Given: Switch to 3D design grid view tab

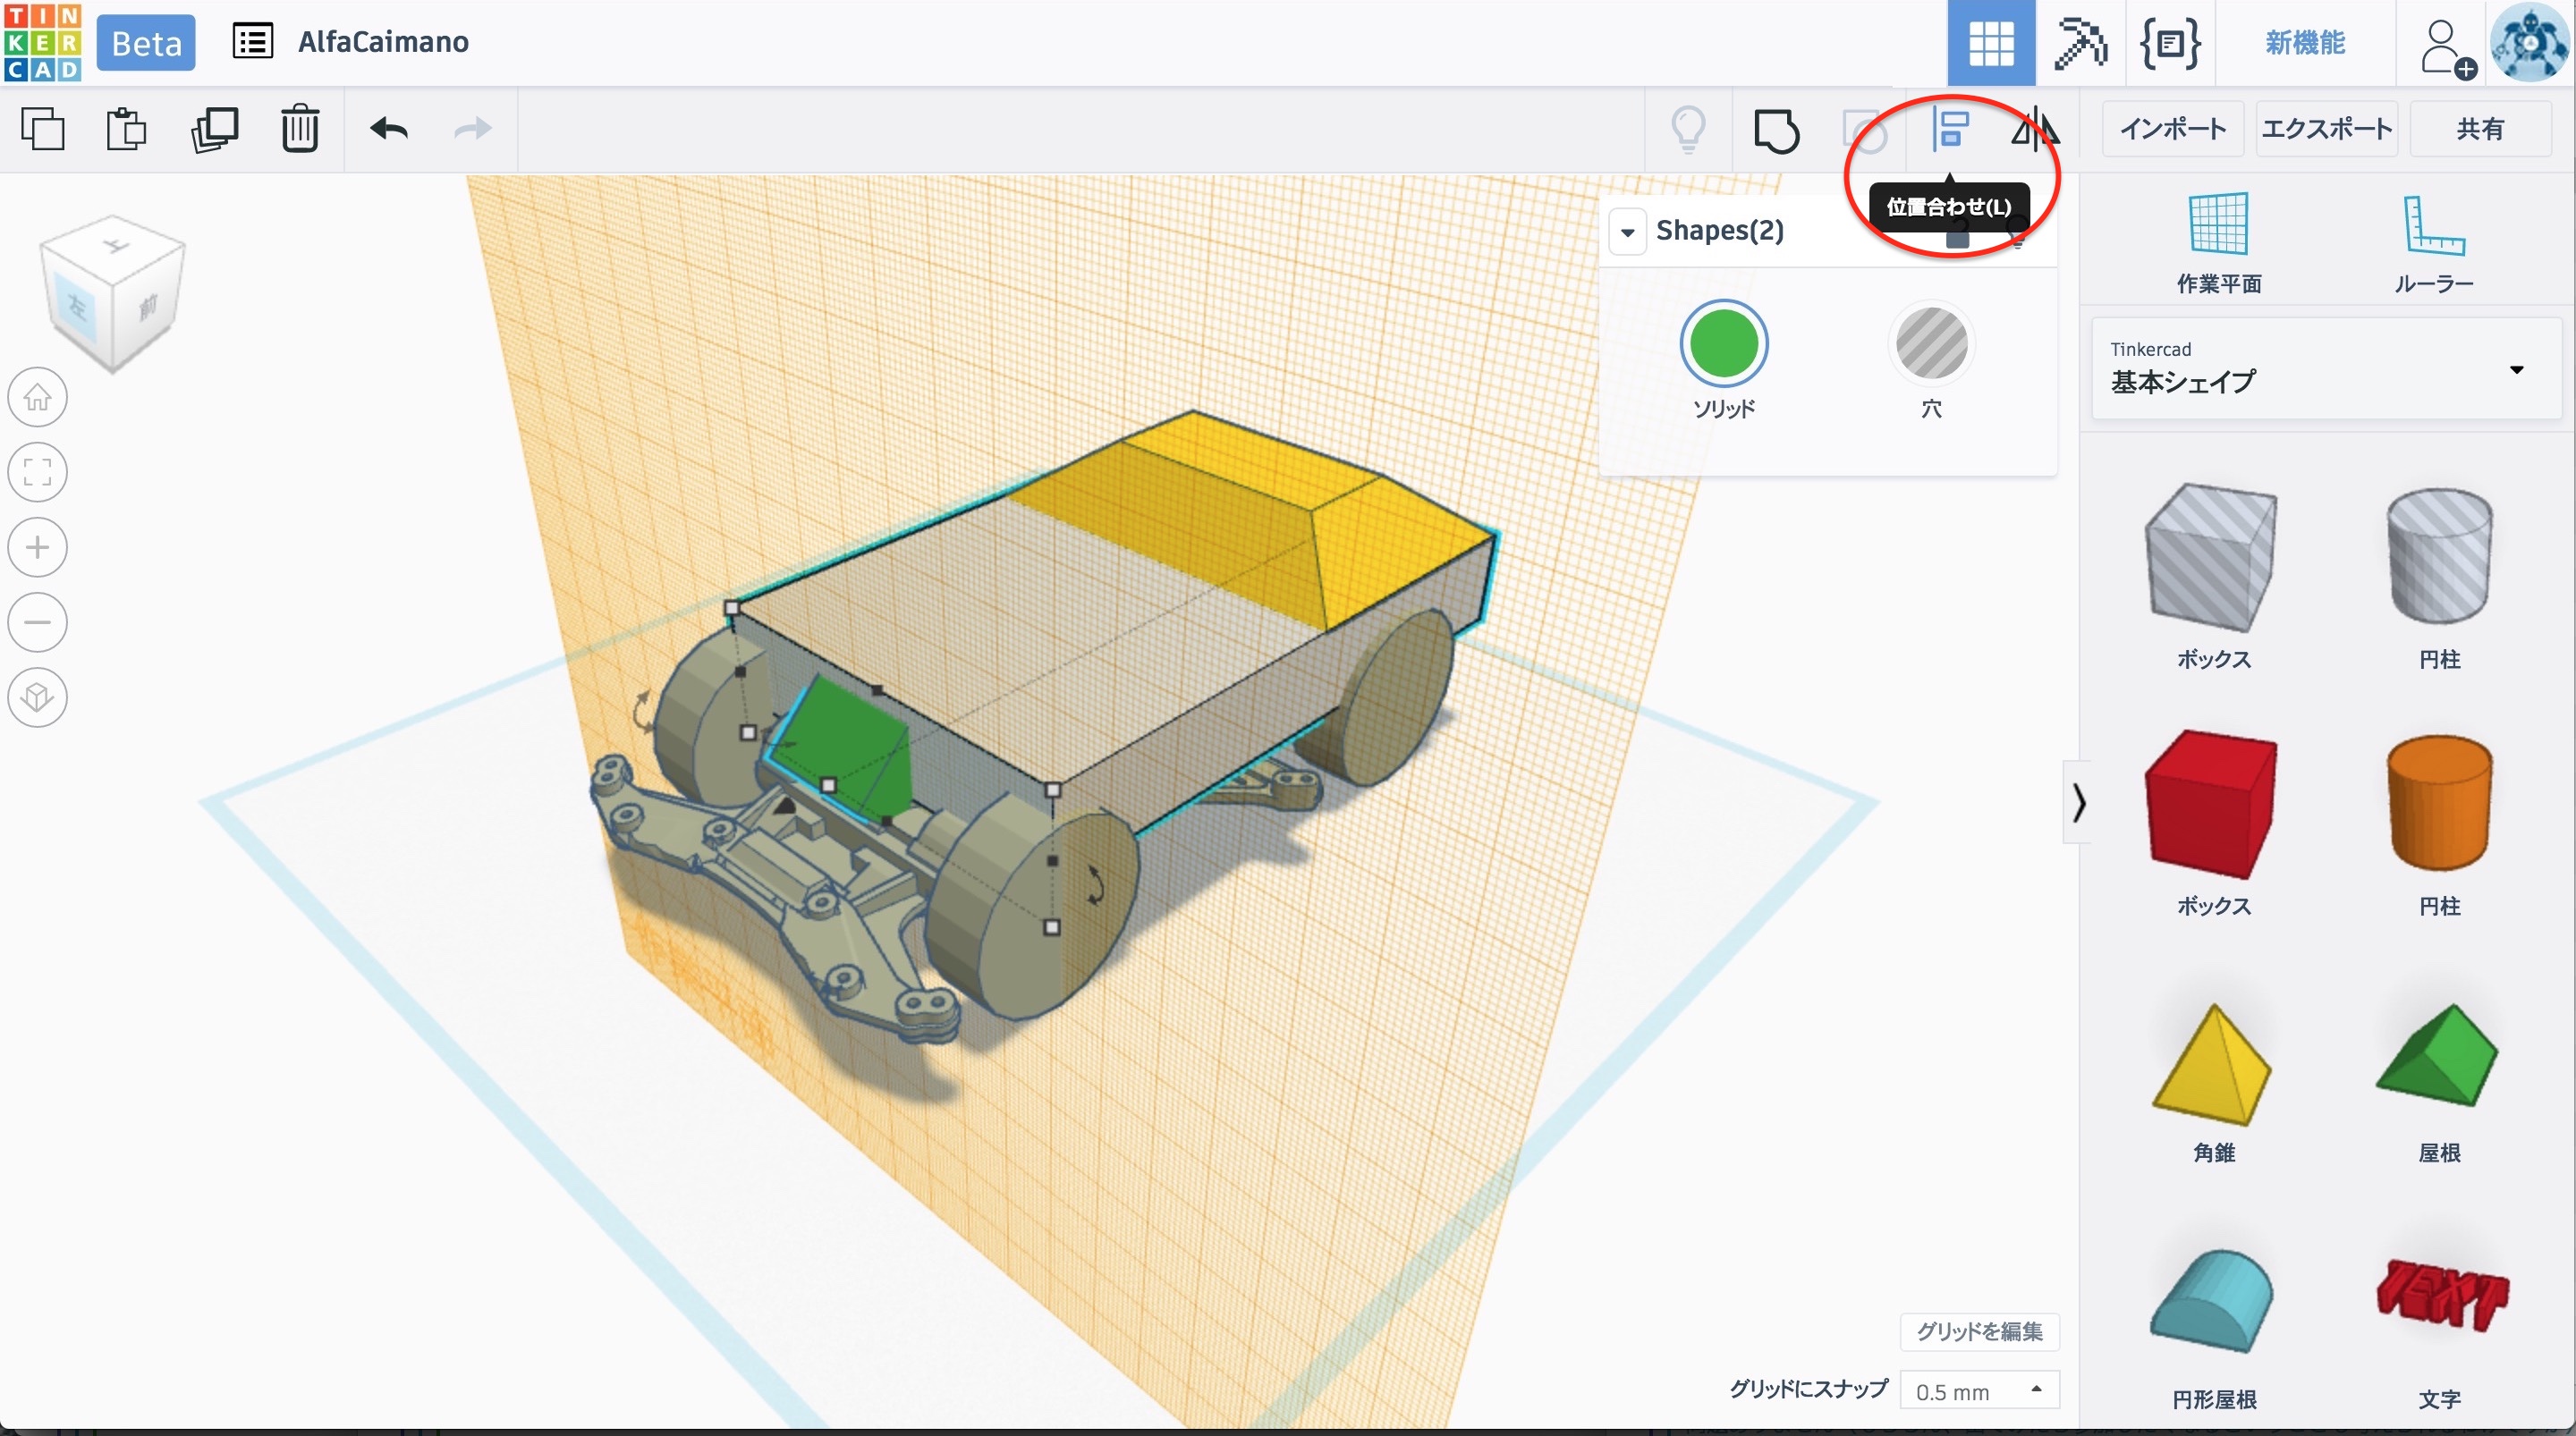Looking at the screenshot, I should 1990,43.
